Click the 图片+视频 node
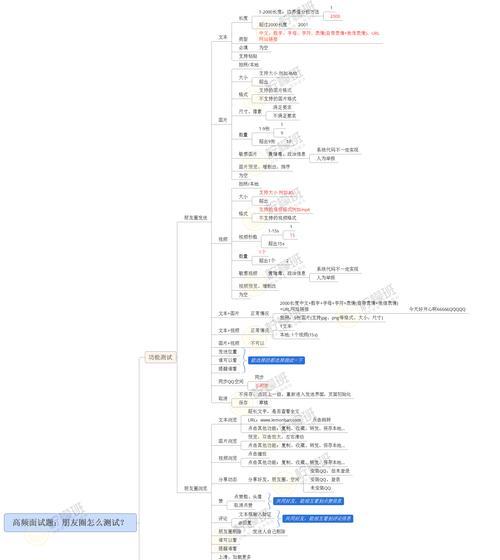The width and height of the screenshot is (500, 560). point(229,343)
